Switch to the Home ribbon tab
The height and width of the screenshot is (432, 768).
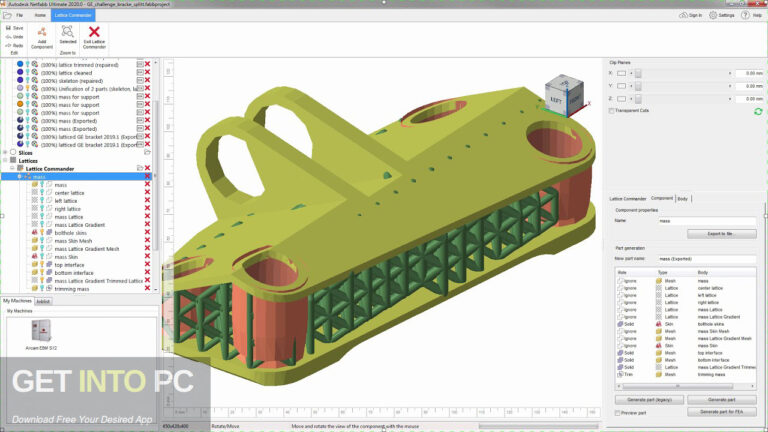click(x=40, y=15)
